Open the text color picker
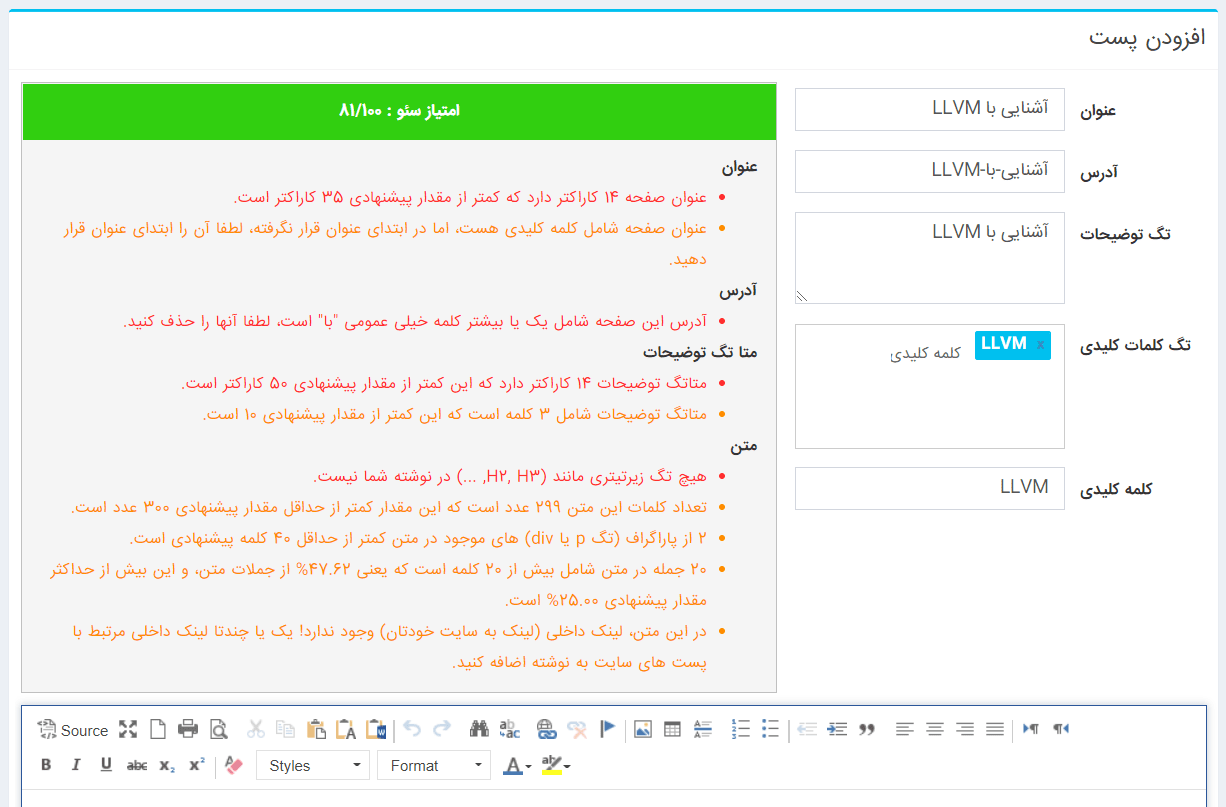 point(518,766)
